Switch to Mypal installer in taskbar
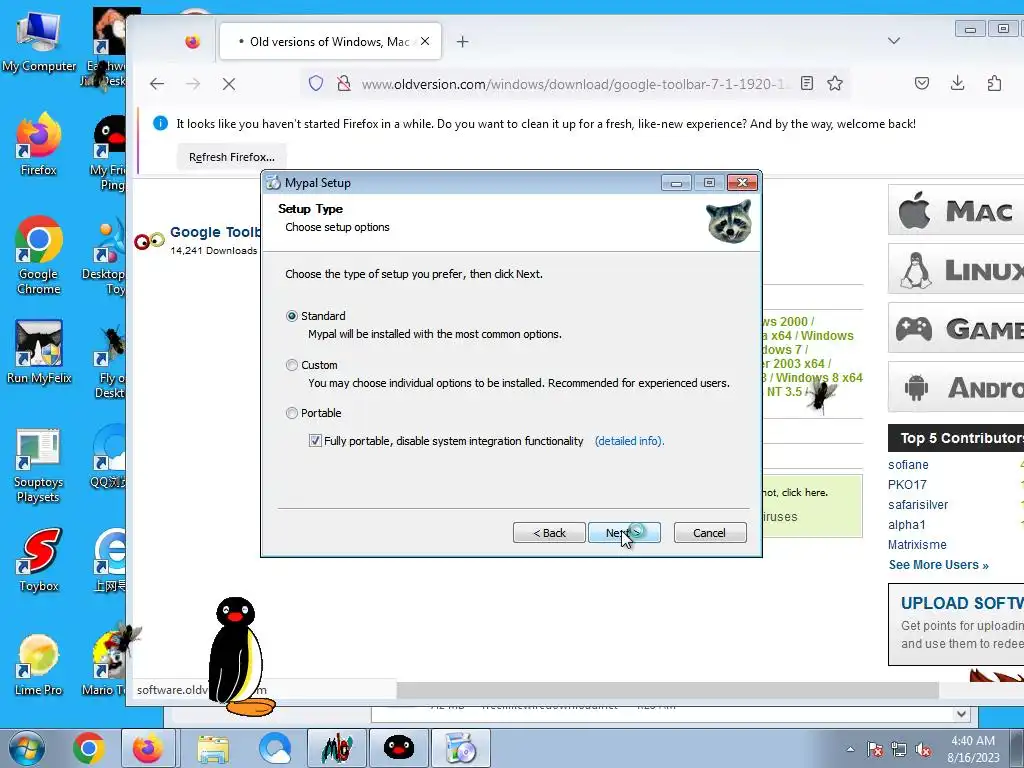The image size is (1024, 768). (461, 748)
